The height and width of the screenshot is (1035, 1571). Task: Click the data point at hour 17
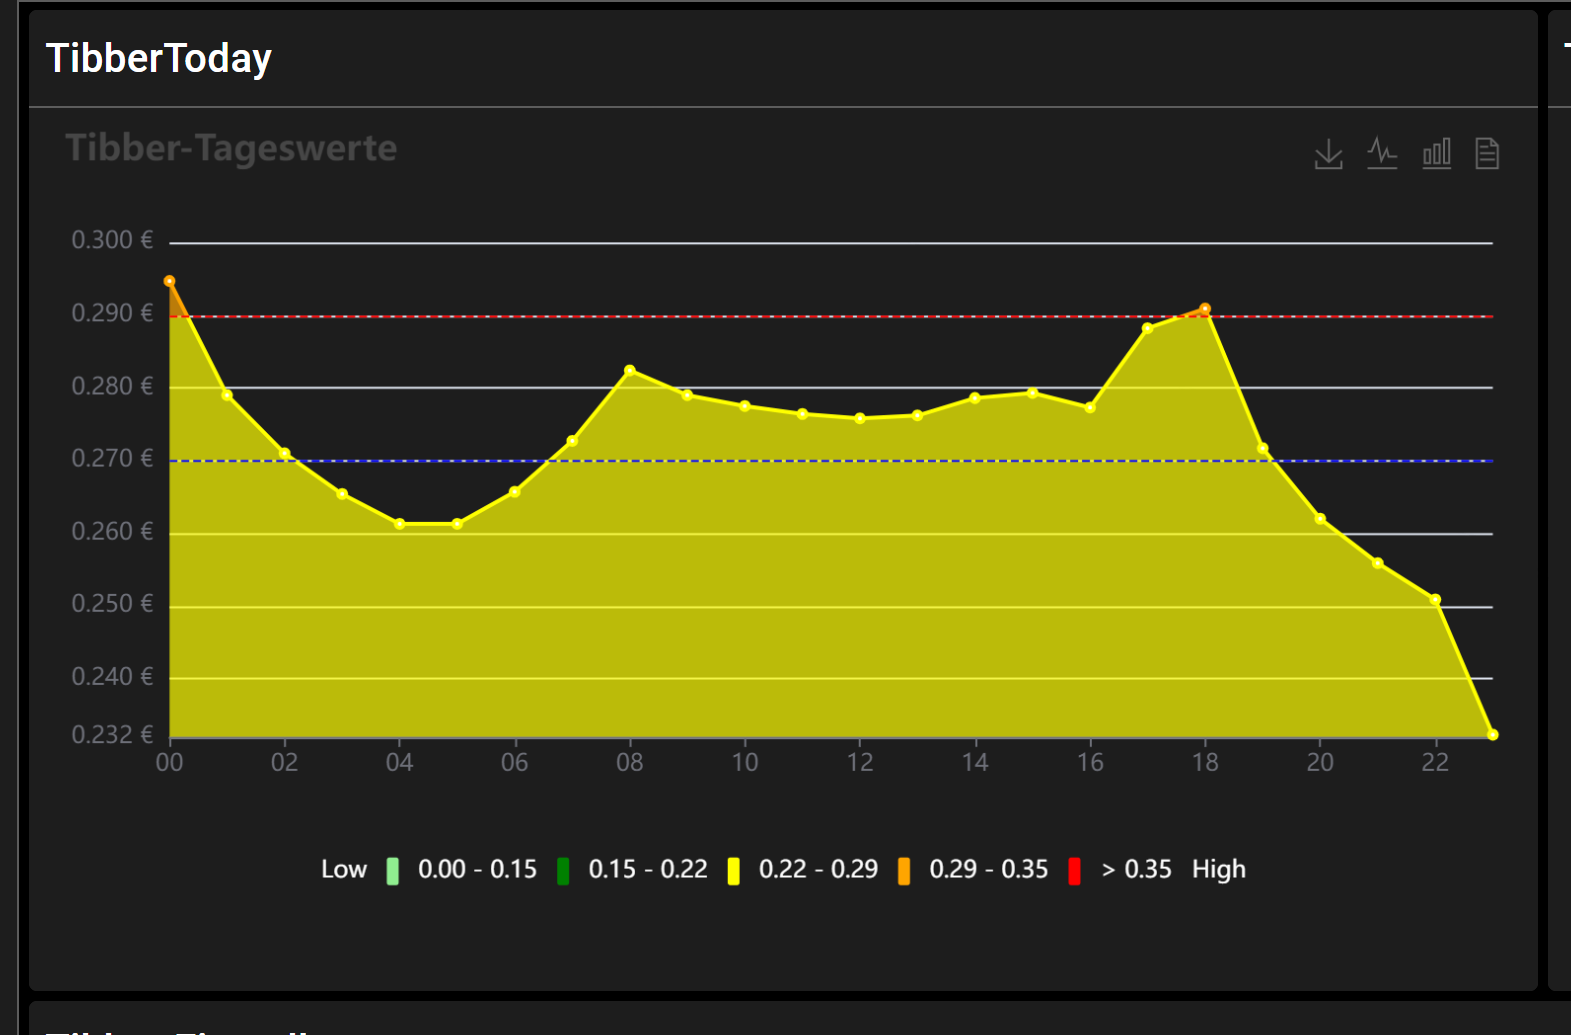pos(1148,328)
